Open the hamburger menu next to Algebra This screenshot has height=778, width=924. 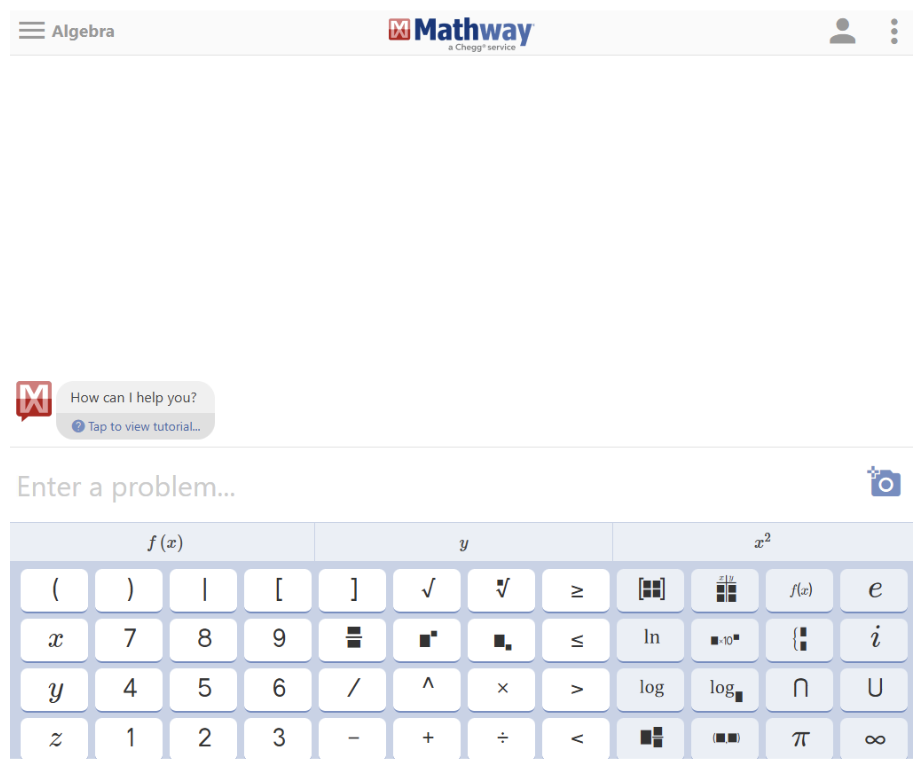tap(32, 31)
